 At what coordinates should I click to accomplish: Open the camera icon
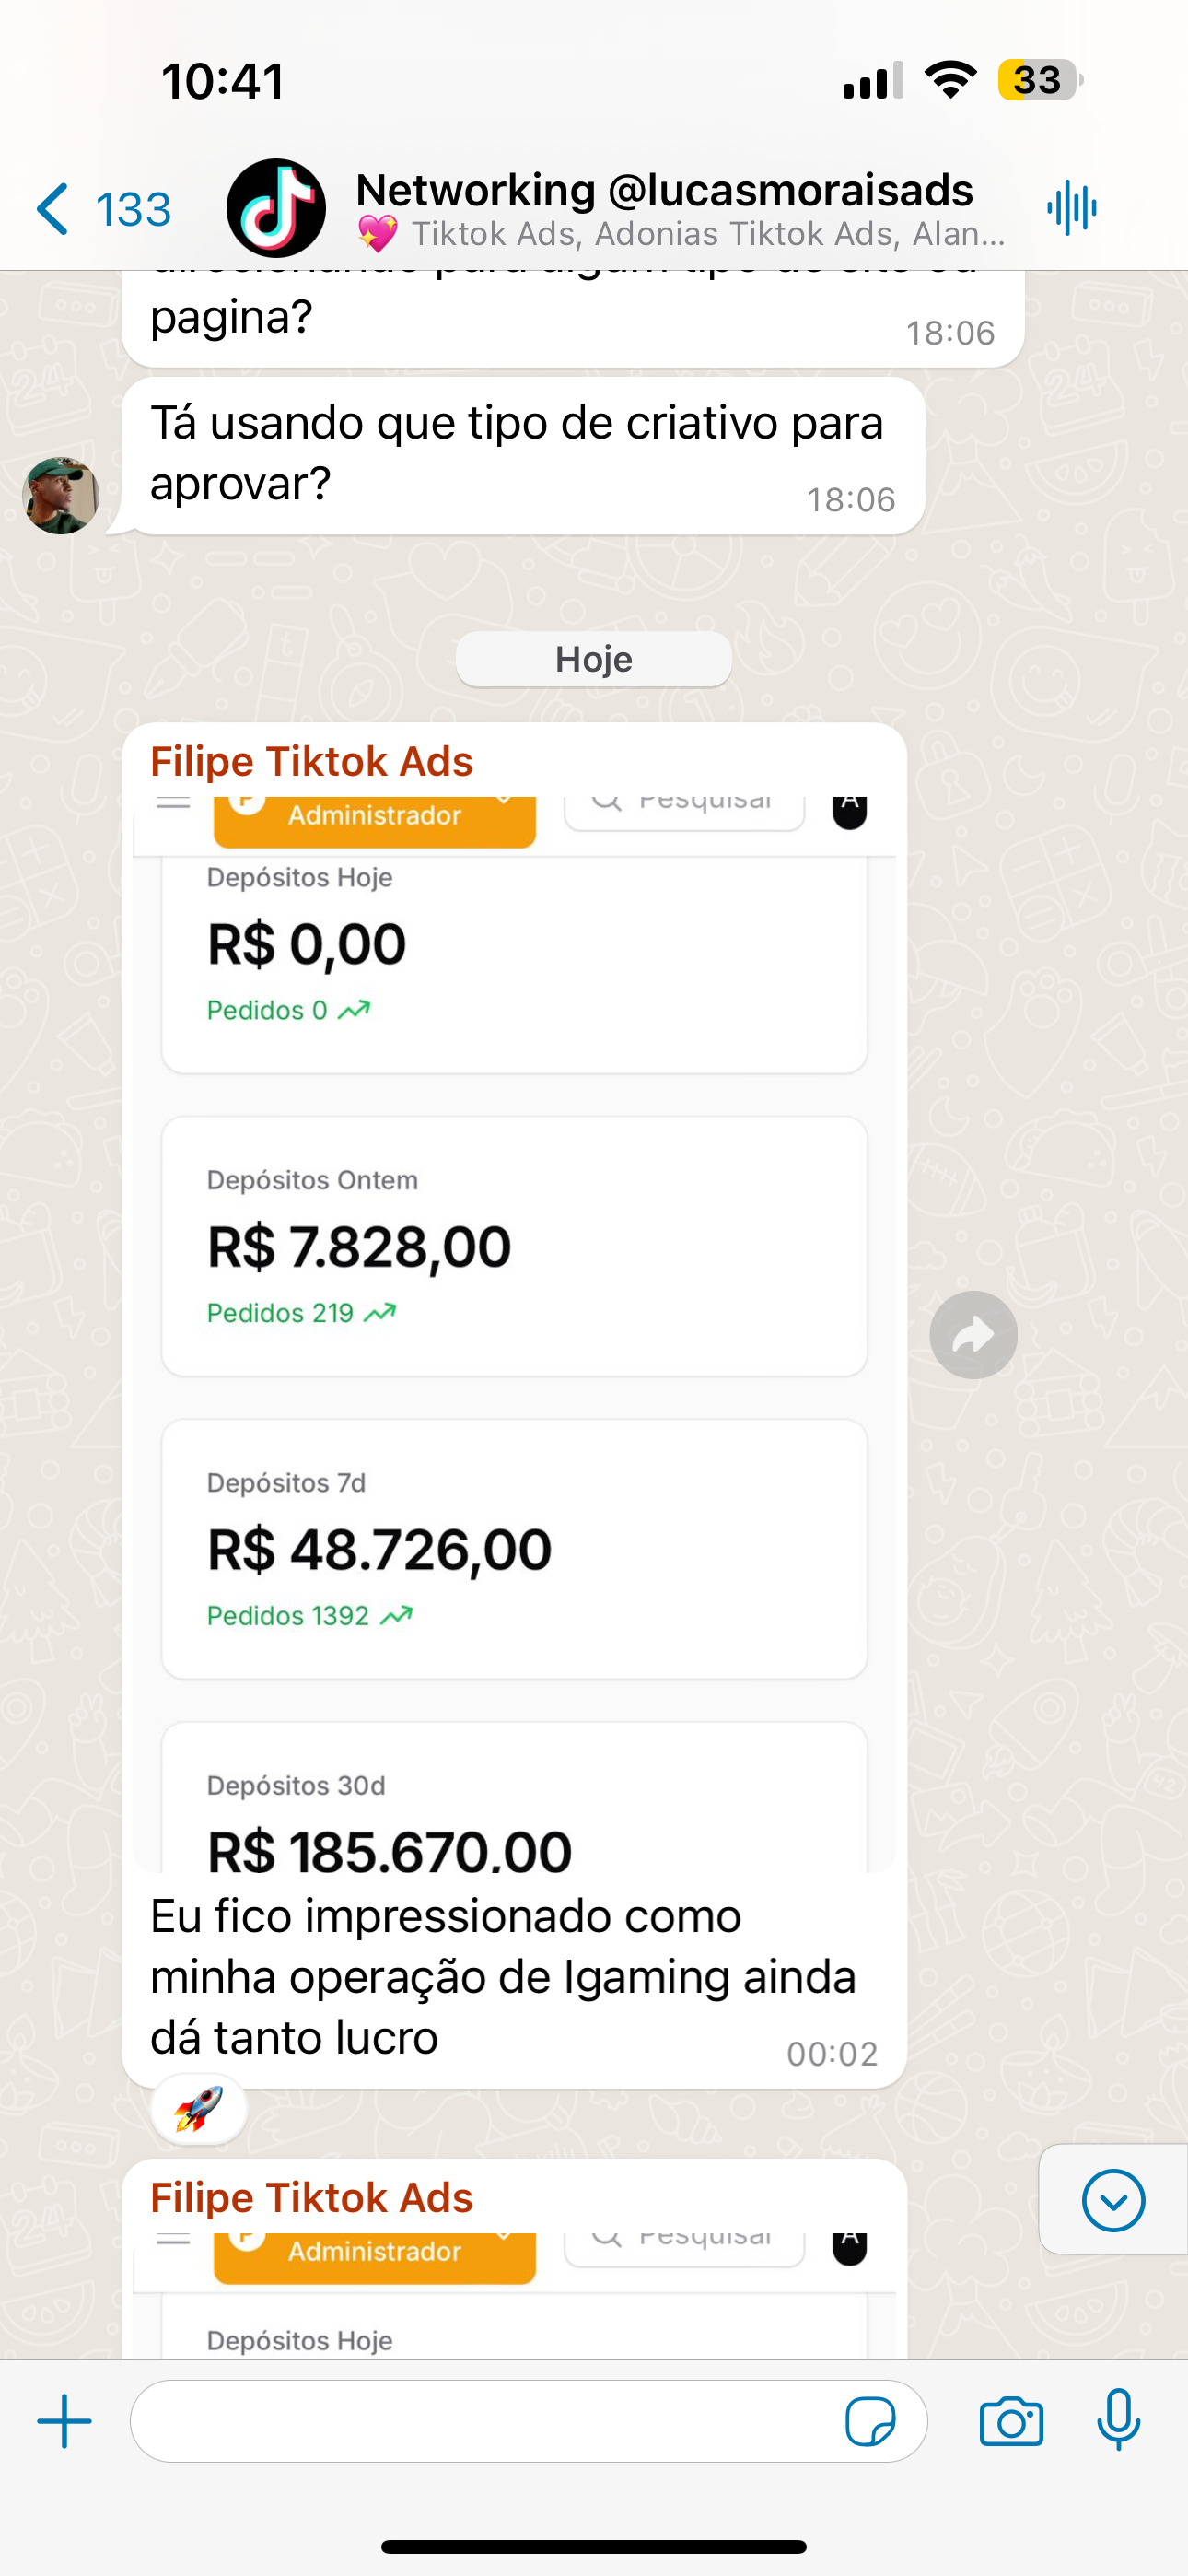(x=1011, y=2421)
